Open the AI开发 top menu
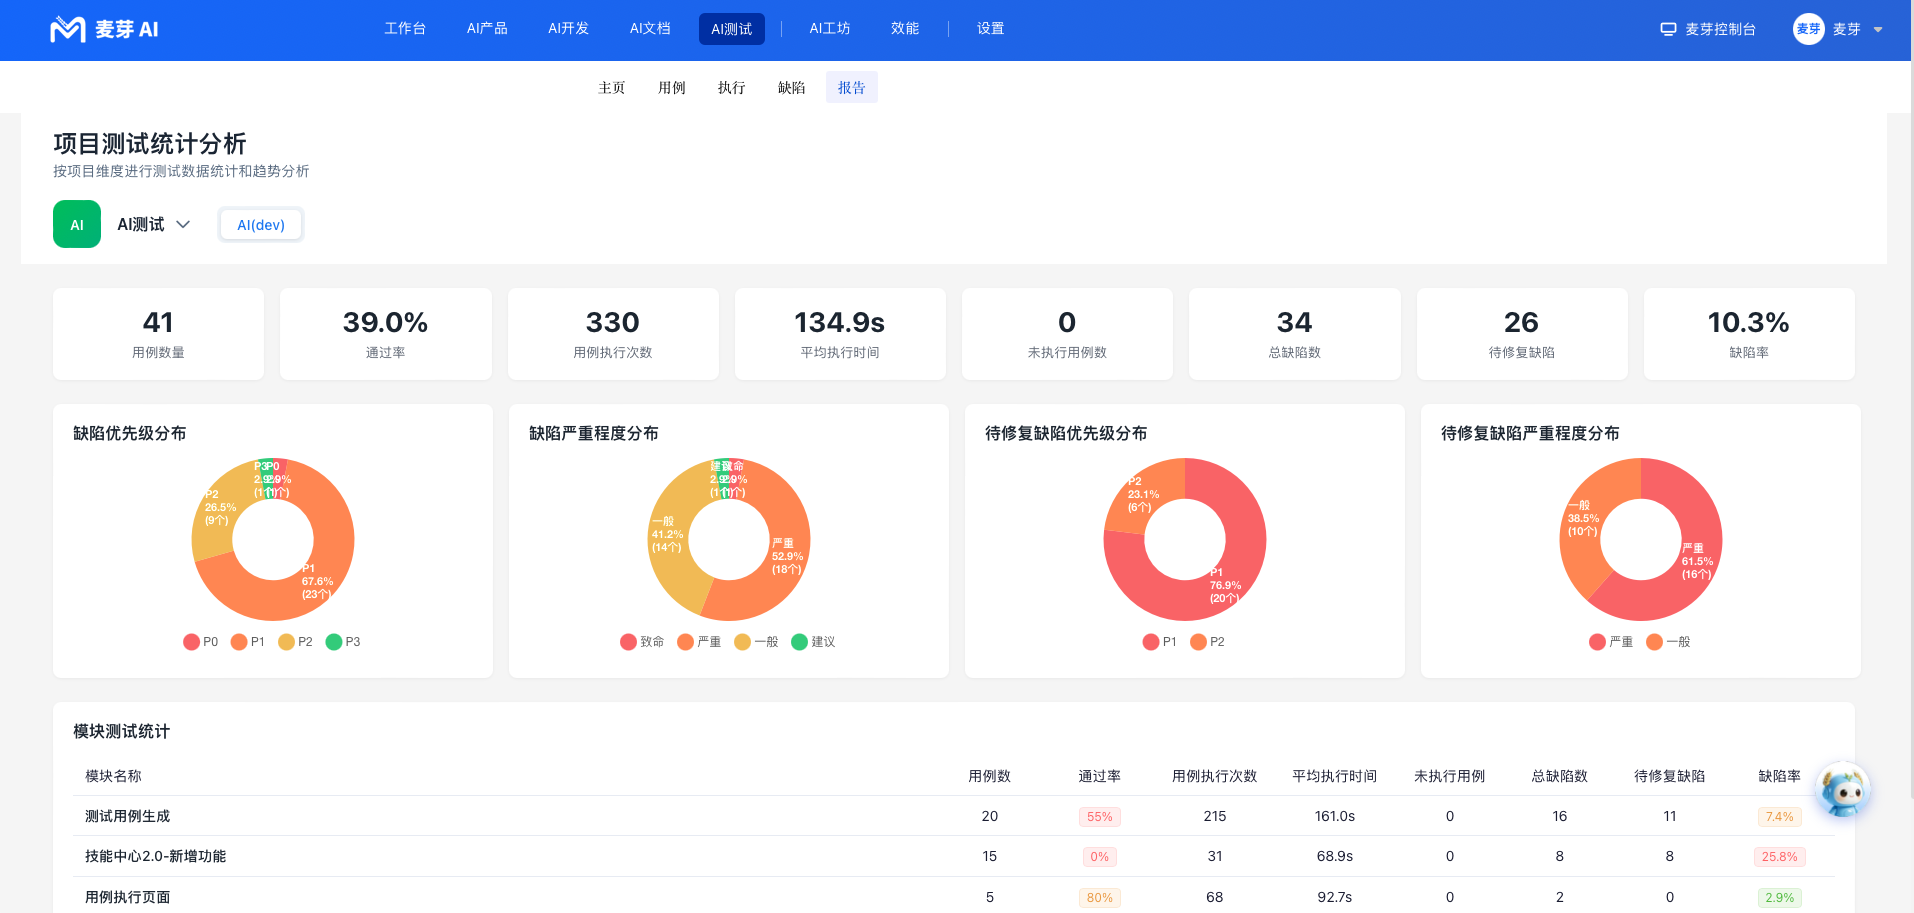This screenshot has height=913, width=1914. 568,29
